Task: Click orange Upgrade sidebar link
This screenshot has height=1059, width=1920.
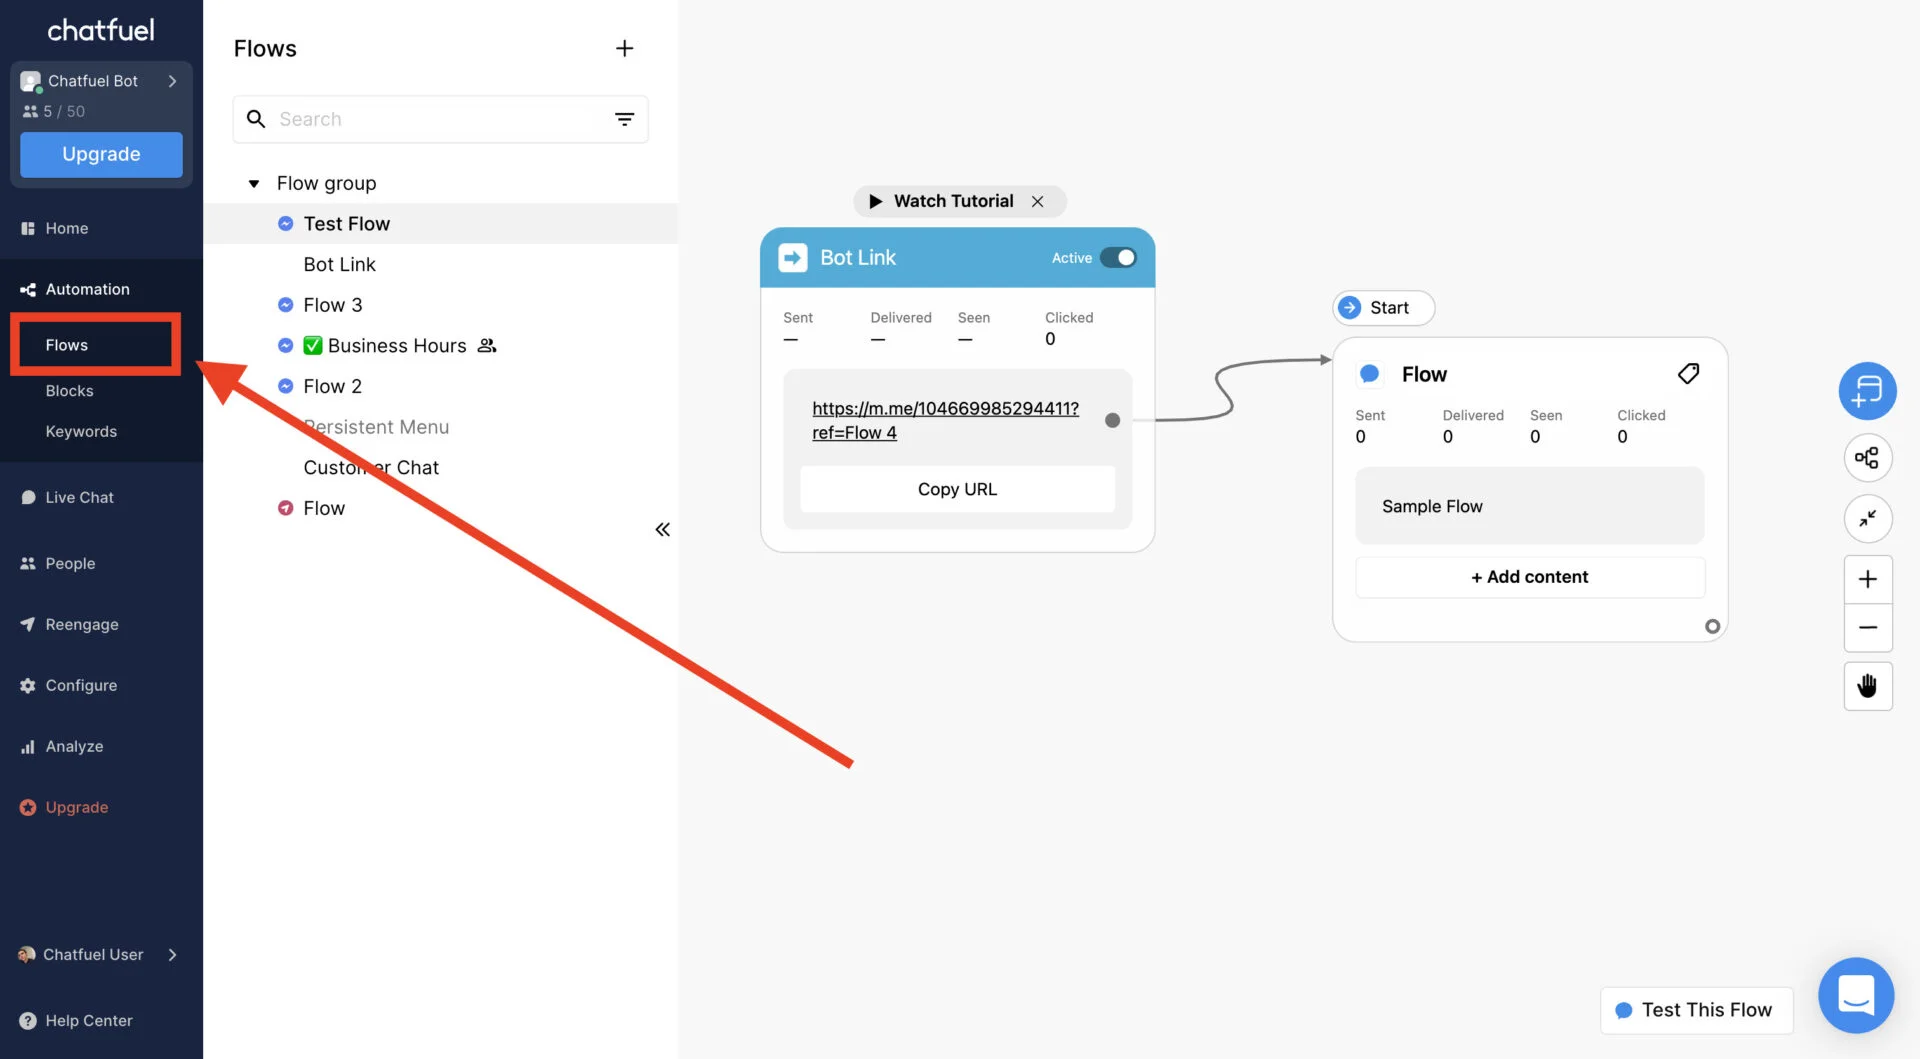Action: (x=76, y=808)
